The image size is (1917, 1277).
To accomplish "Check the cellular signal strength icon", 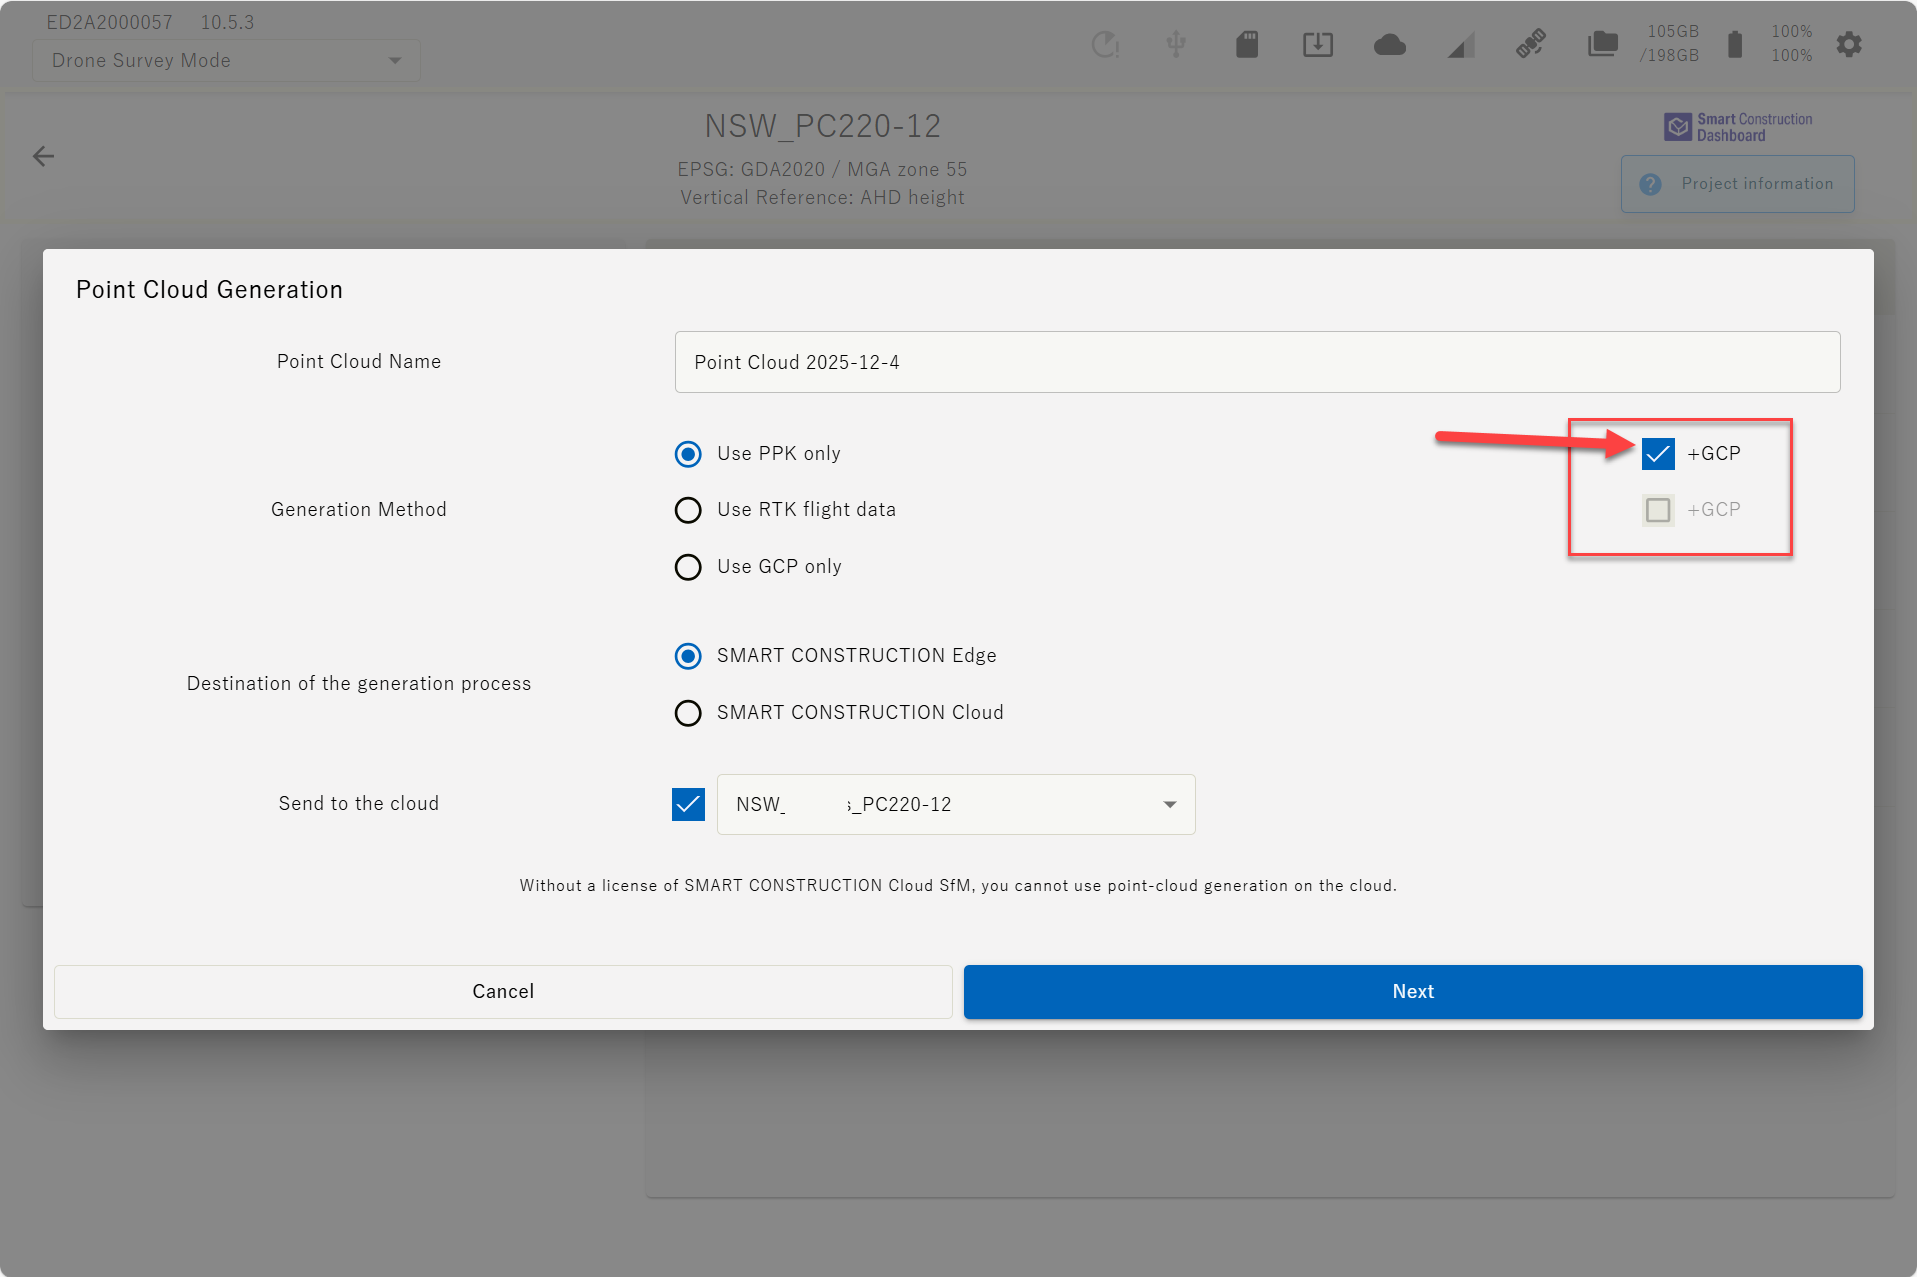I will coord(1461,45).
